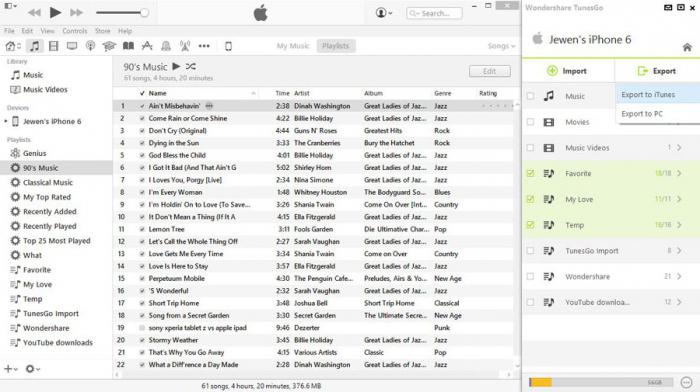Select the Tones bell icon
700x392 pixels.
tap(166, 46)
